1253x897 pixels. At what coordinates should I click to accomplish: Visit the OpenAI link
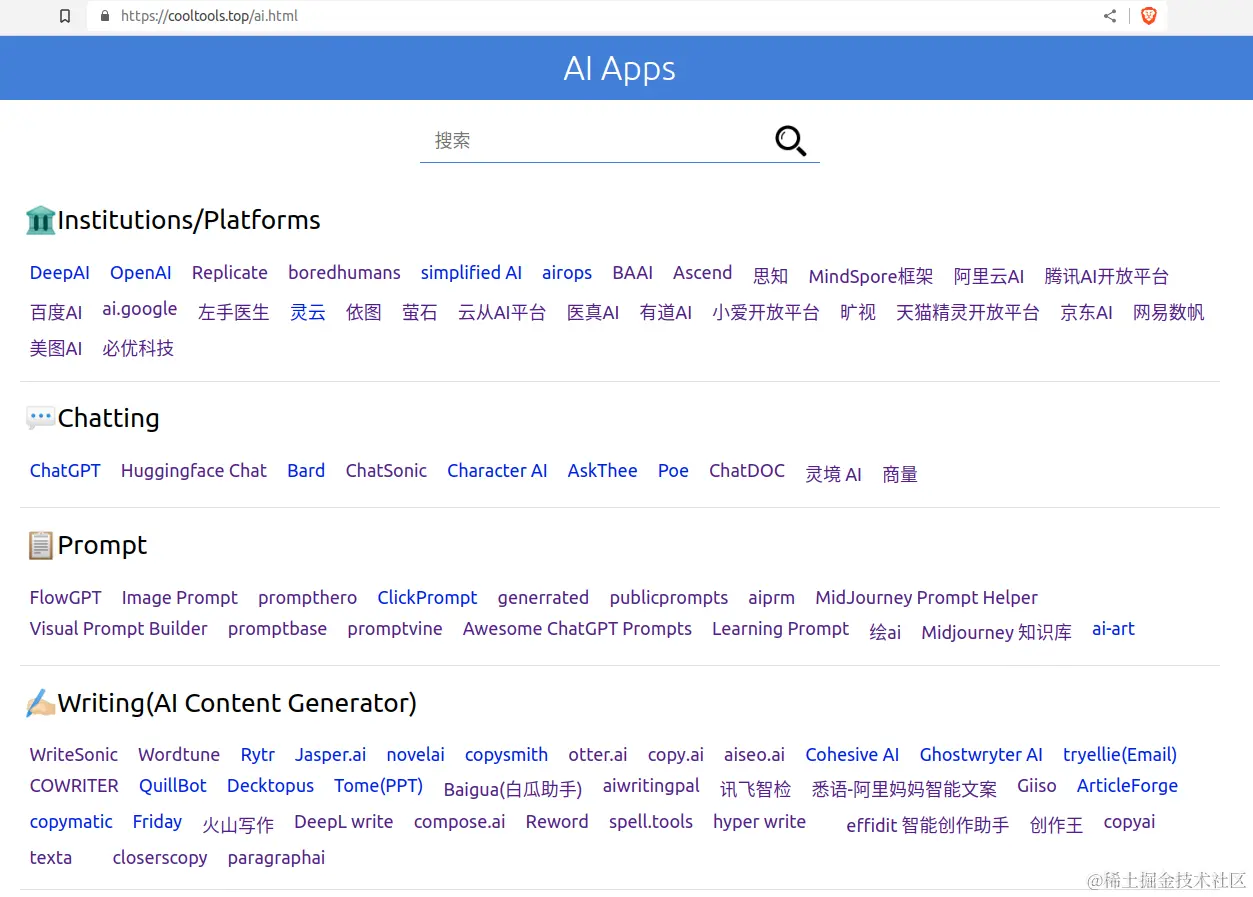140,272
